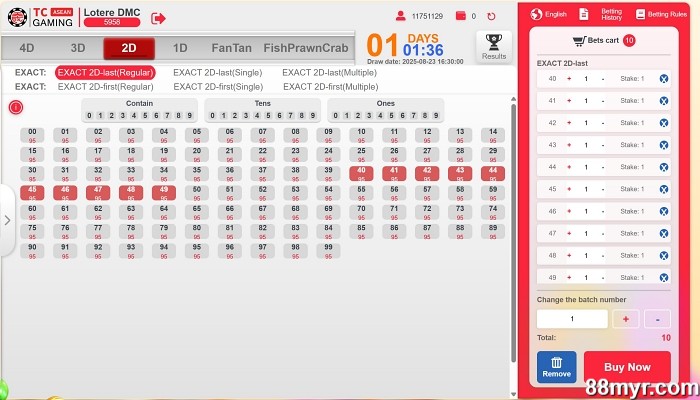700x400 pixels.
Task: Select EXACT 2D-first(Multiple) option
Action: (331, 87)
